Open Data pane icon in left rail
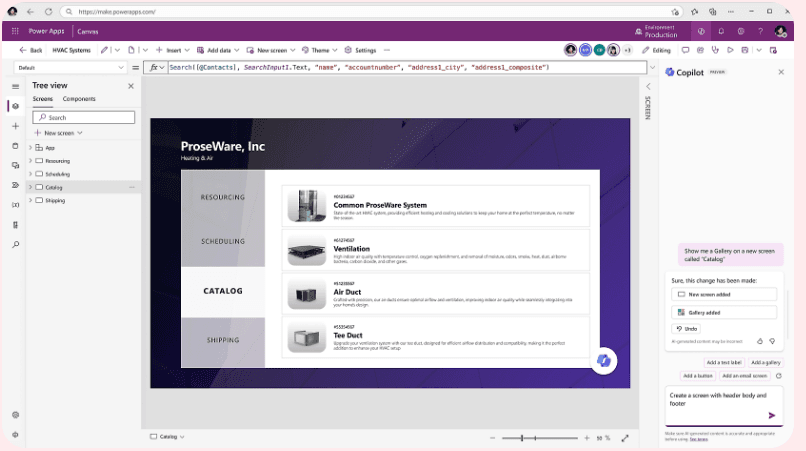The height and width of the screenshot is (451, 806). [15, 146]
